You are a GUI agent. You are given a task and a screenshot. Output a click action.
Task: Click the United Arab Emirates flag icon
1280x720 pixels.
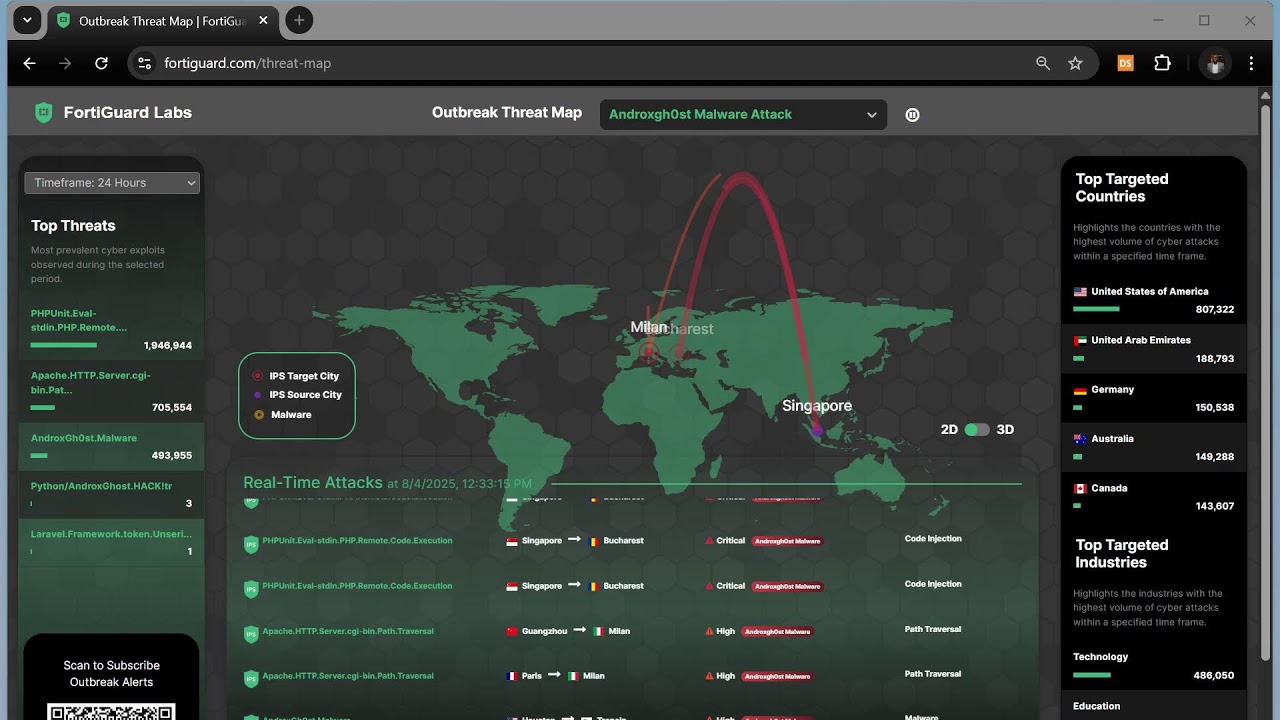point(1080,341)
